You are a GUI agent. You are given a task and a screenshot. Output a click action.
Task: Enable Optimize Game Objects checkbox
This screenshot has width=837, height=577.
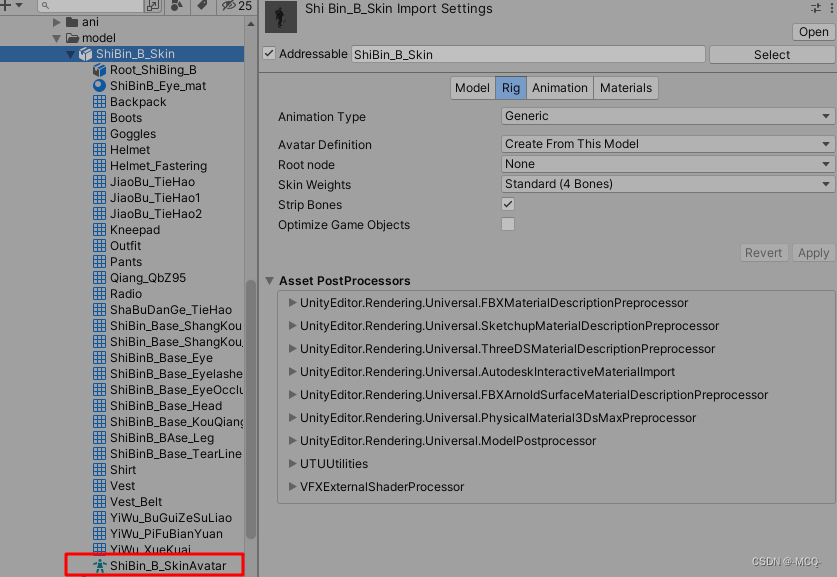pos(508,224)
